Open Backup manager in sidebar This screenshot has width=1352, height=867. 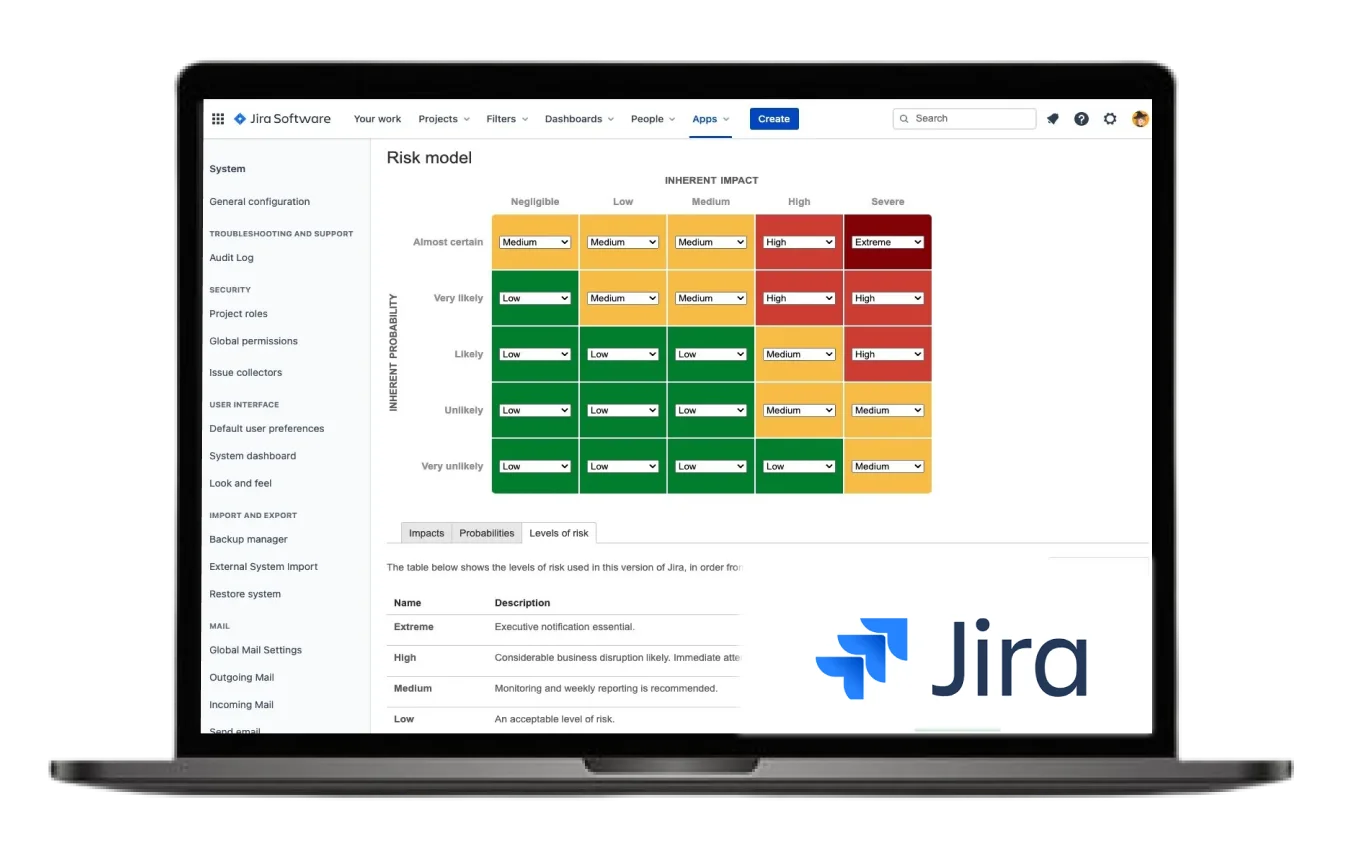coord(248,540)
